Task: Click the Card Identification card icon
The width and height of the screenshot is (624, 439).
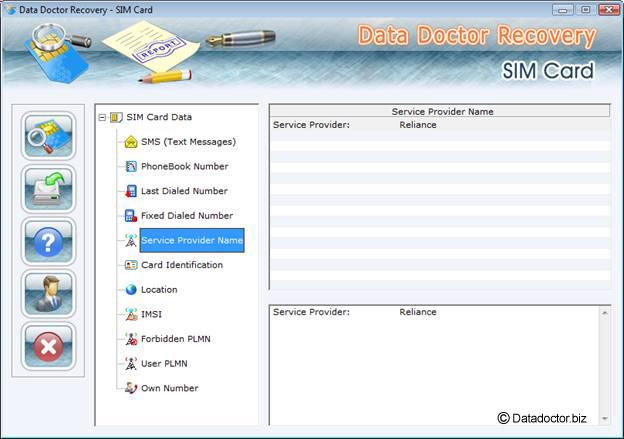Action: 131,265
